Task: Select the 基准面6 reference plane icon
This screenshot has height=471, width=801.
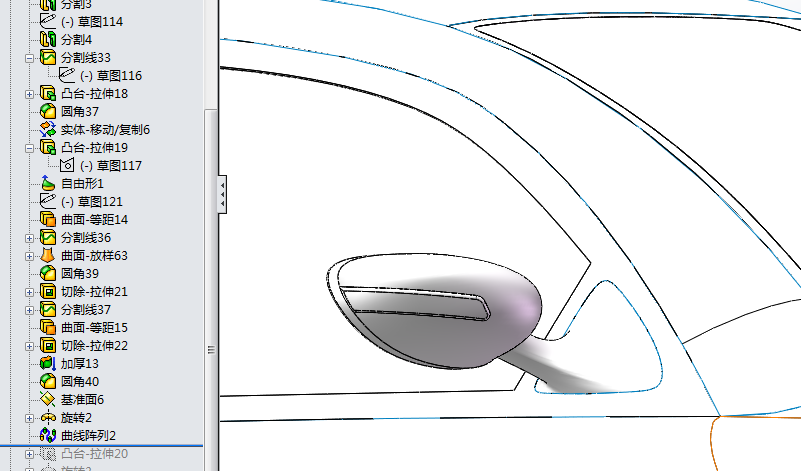Action: coord(48,399)
